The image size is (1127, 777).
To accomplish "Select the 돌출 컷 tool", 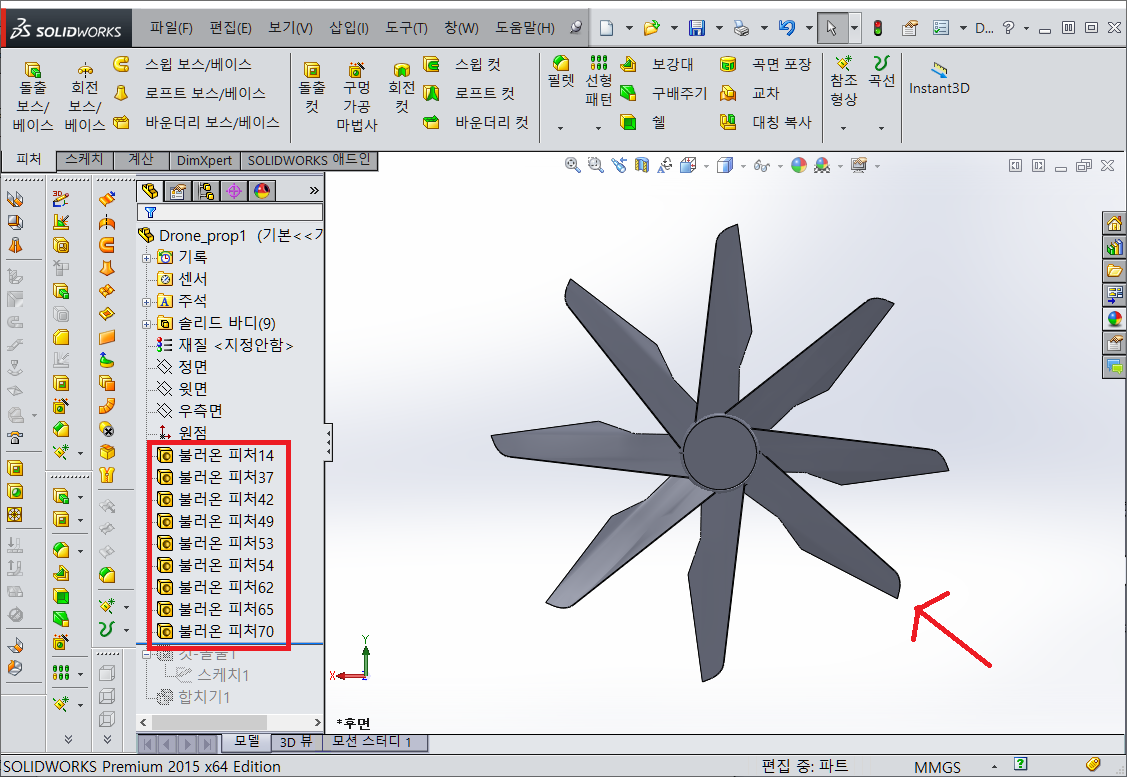I will 312,87.
